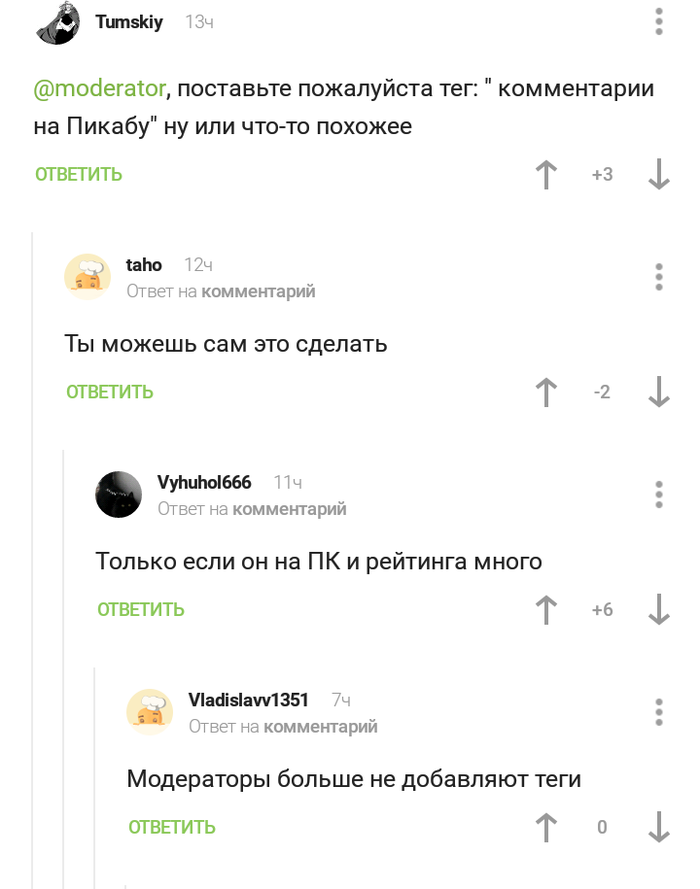Reply to Vladislavv1351's comment
Viewport: 700px width, 889px height.
[172, 827]
